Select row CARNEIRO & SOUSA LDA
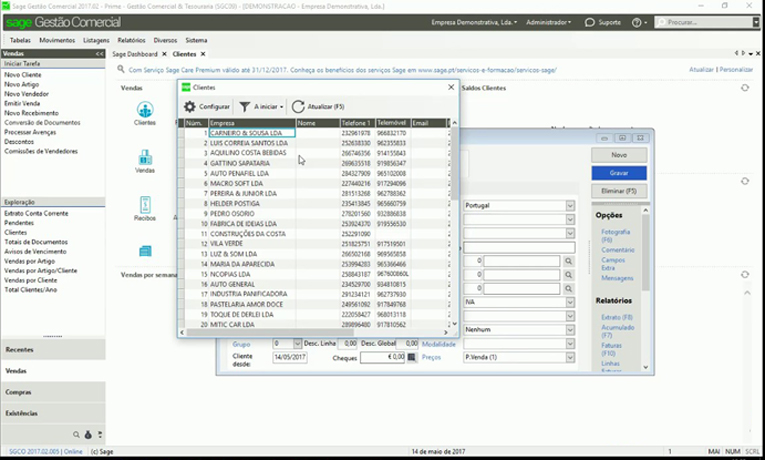Image resolution: width=765 pixels, height=460 pixels. pyautogui.click(x=315, y=133)
